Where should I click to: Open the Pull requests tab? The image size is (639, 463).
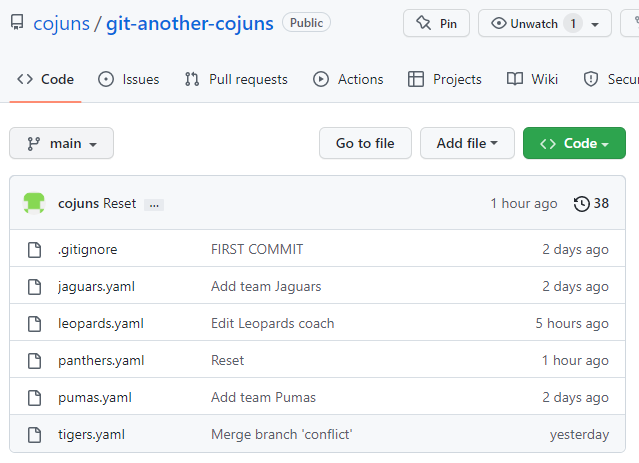tap(236, 79)
